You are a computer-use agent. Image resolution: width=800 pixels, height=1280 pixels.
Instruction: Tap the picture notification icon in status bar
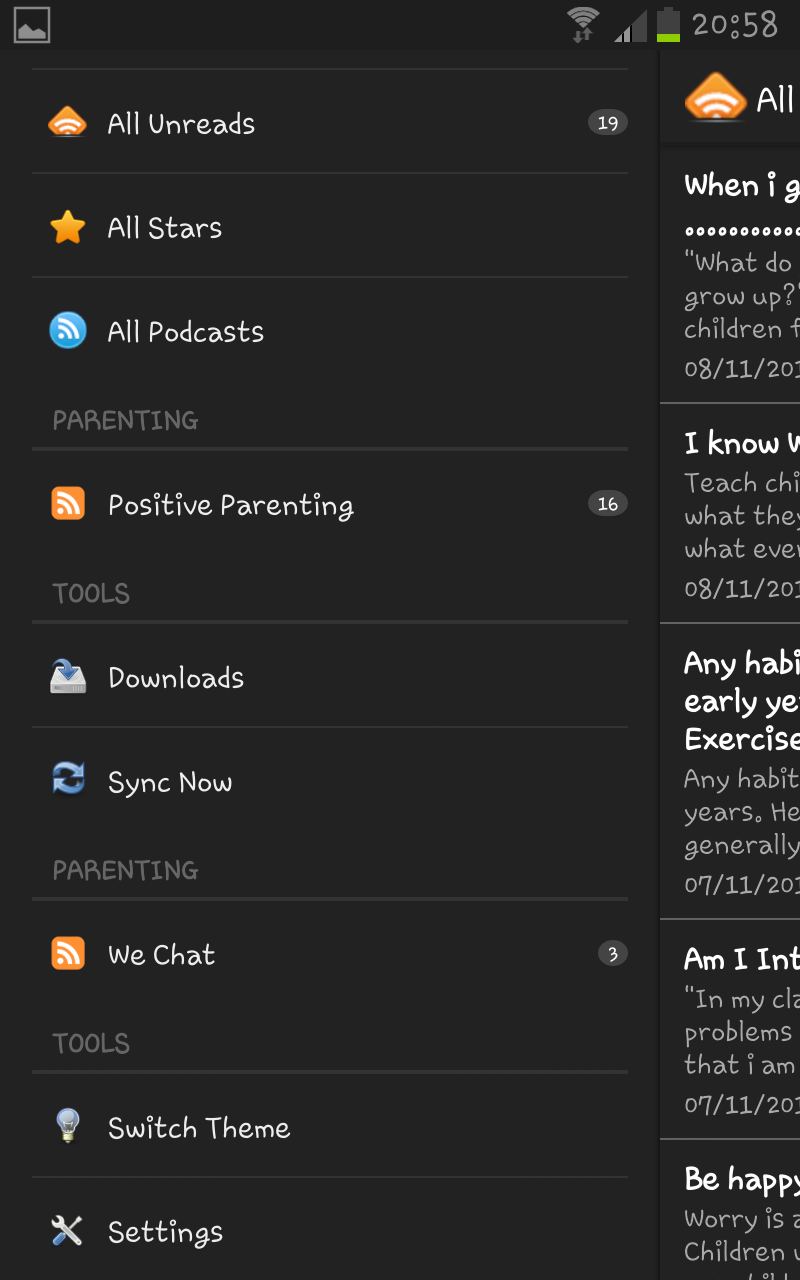tap(32, 25)
